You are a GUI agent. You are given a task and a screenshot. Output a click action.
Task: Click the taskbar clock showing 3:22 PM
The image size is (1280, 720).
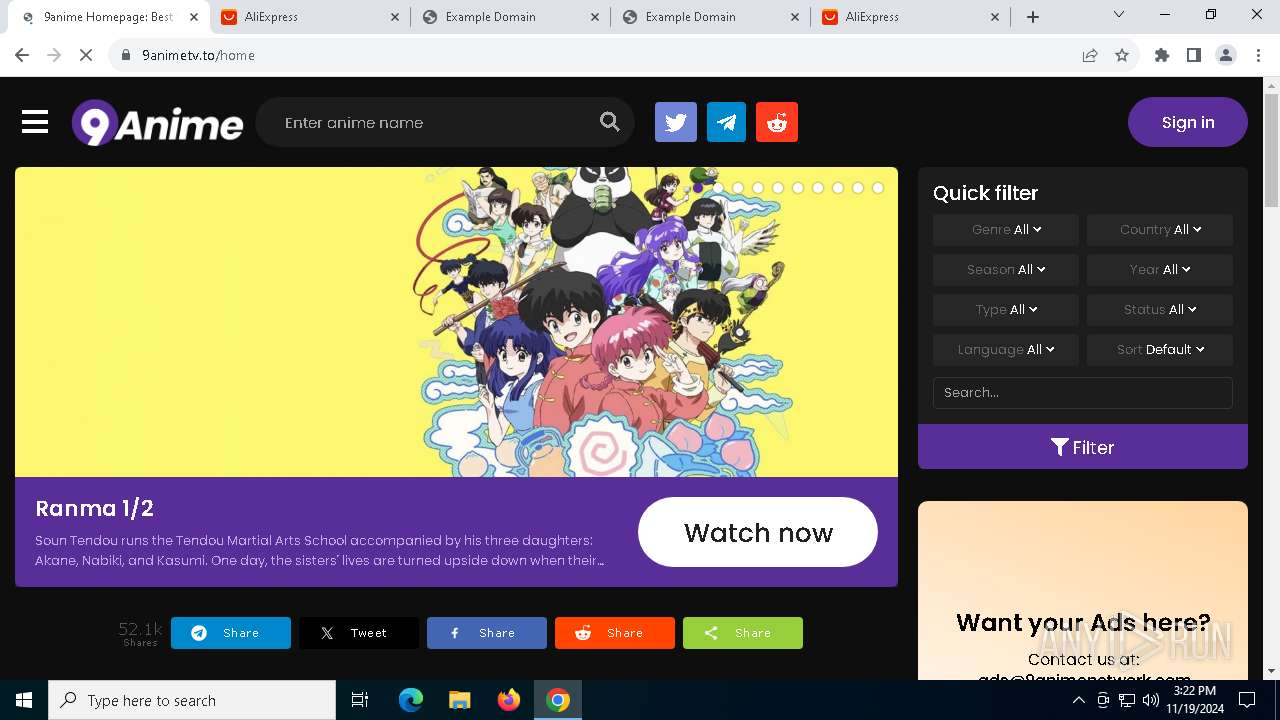click(1195, 700)
